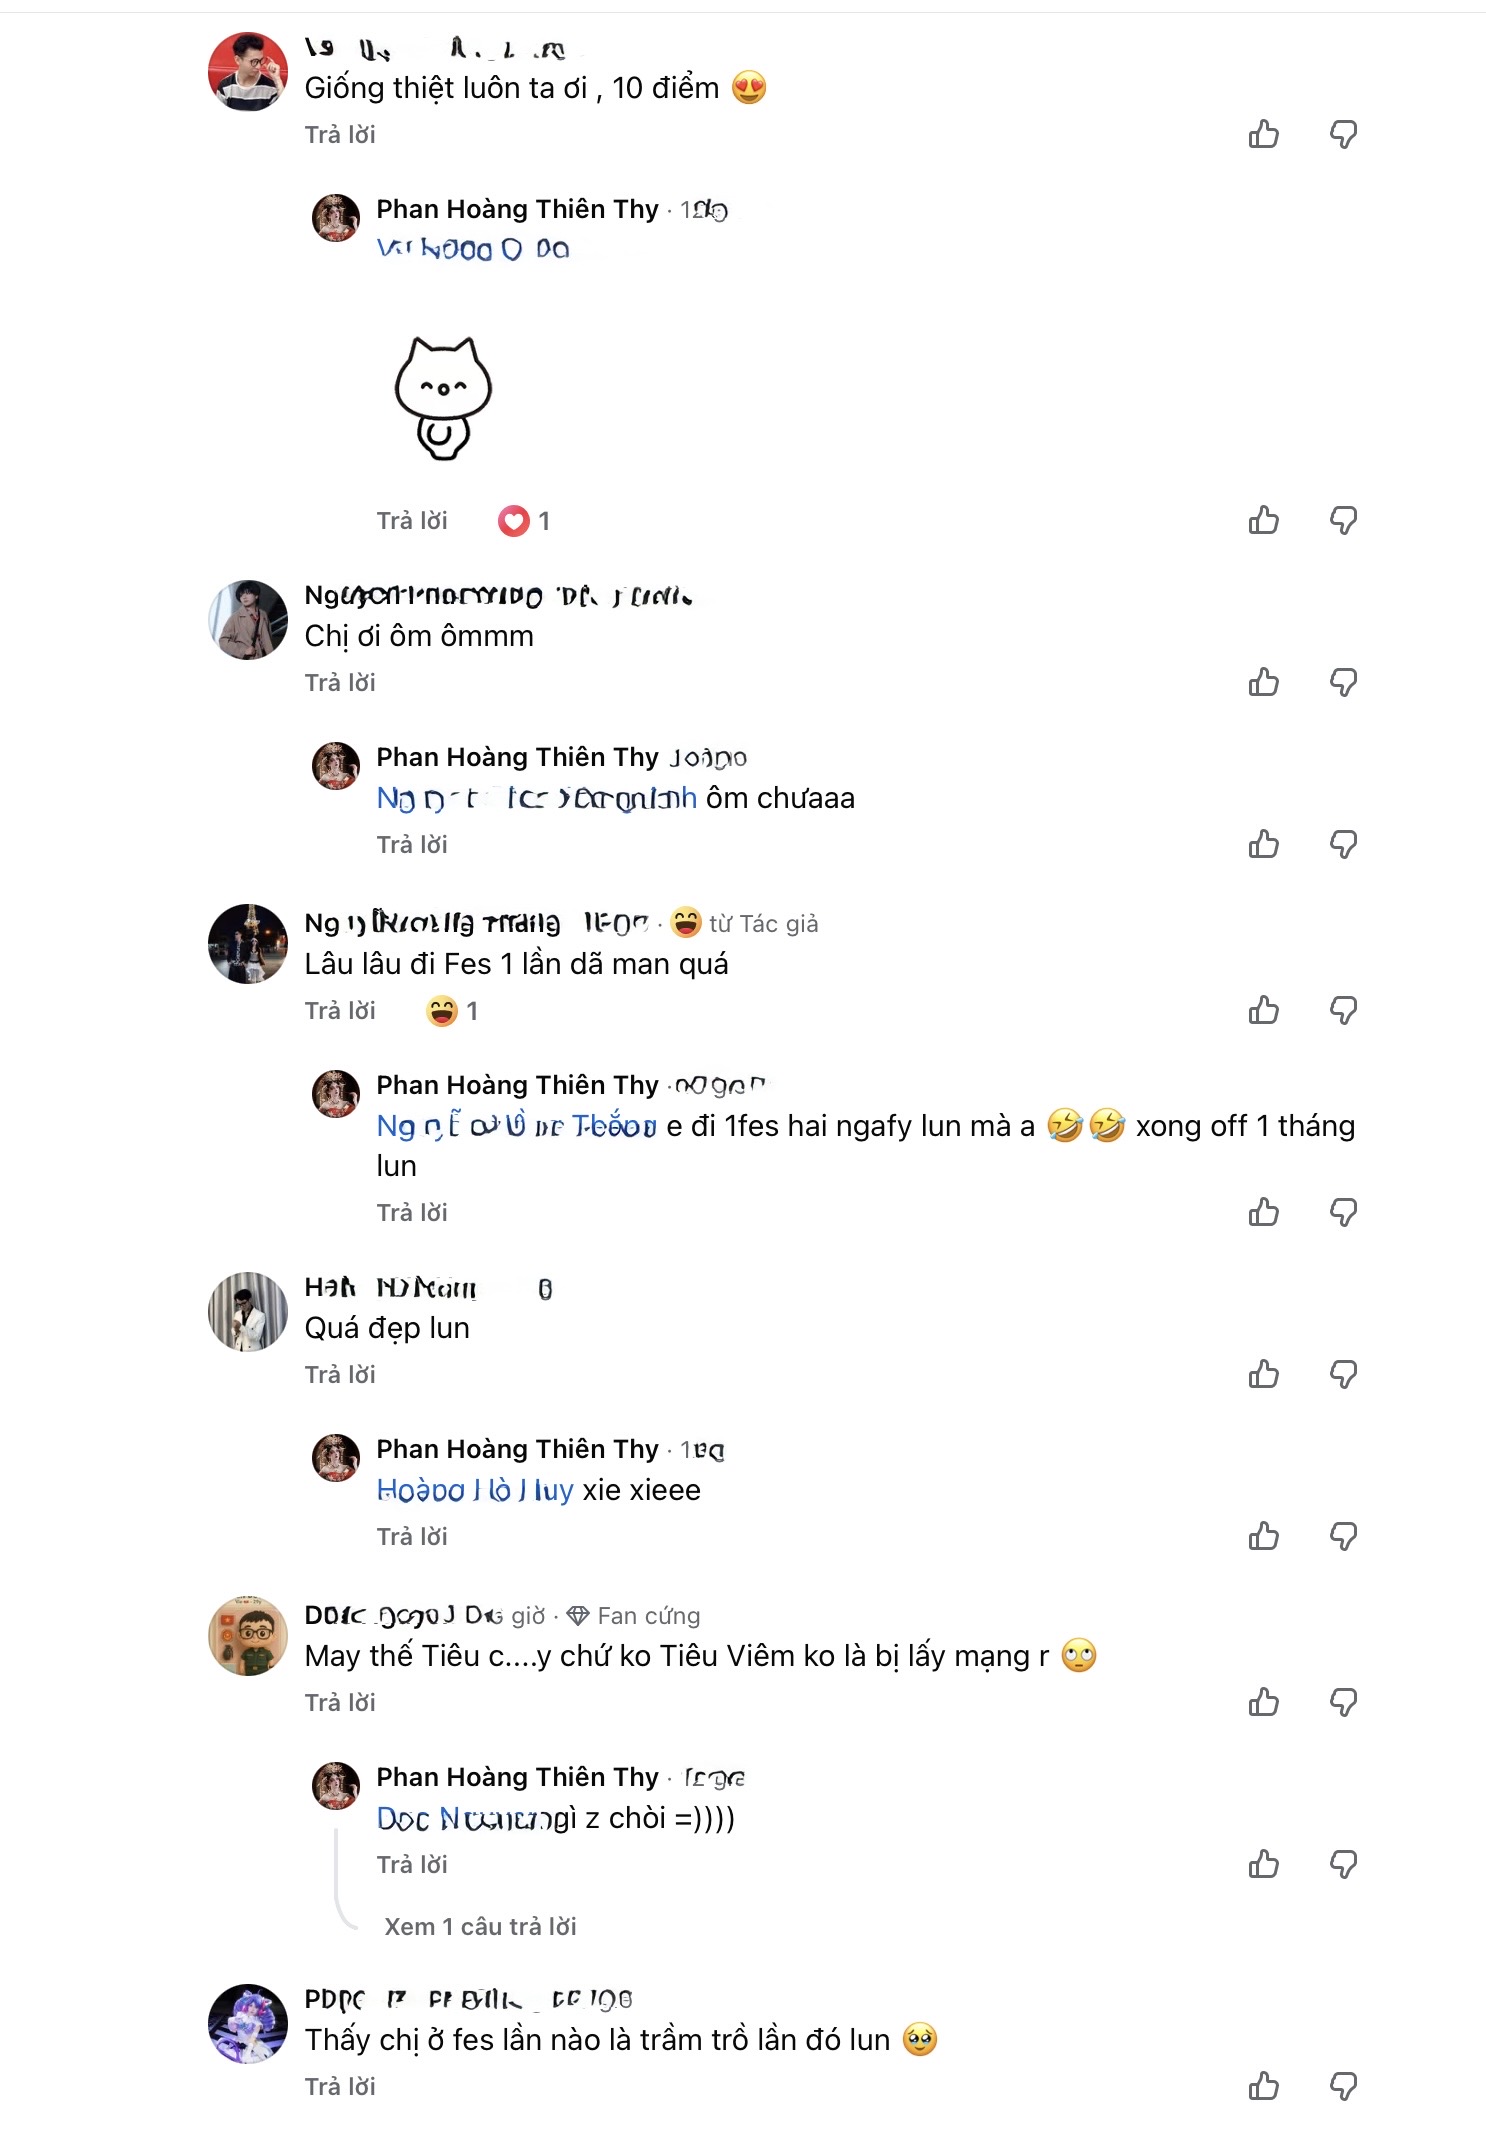This screenshot has height=2138, width=1486.
Task: Click the mentioned name in "xie xieee" reply
Action: click(x=475, y=1490)
